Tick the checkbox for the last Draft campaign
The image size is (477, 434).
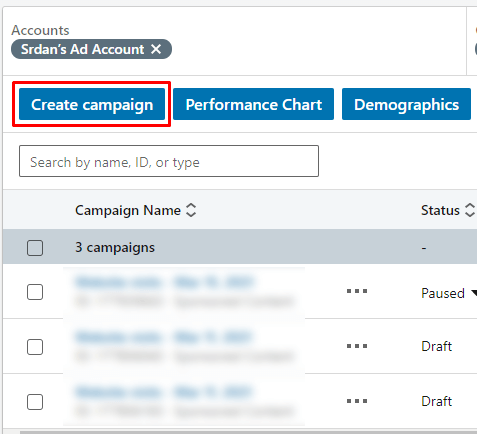tap(35, 402)
